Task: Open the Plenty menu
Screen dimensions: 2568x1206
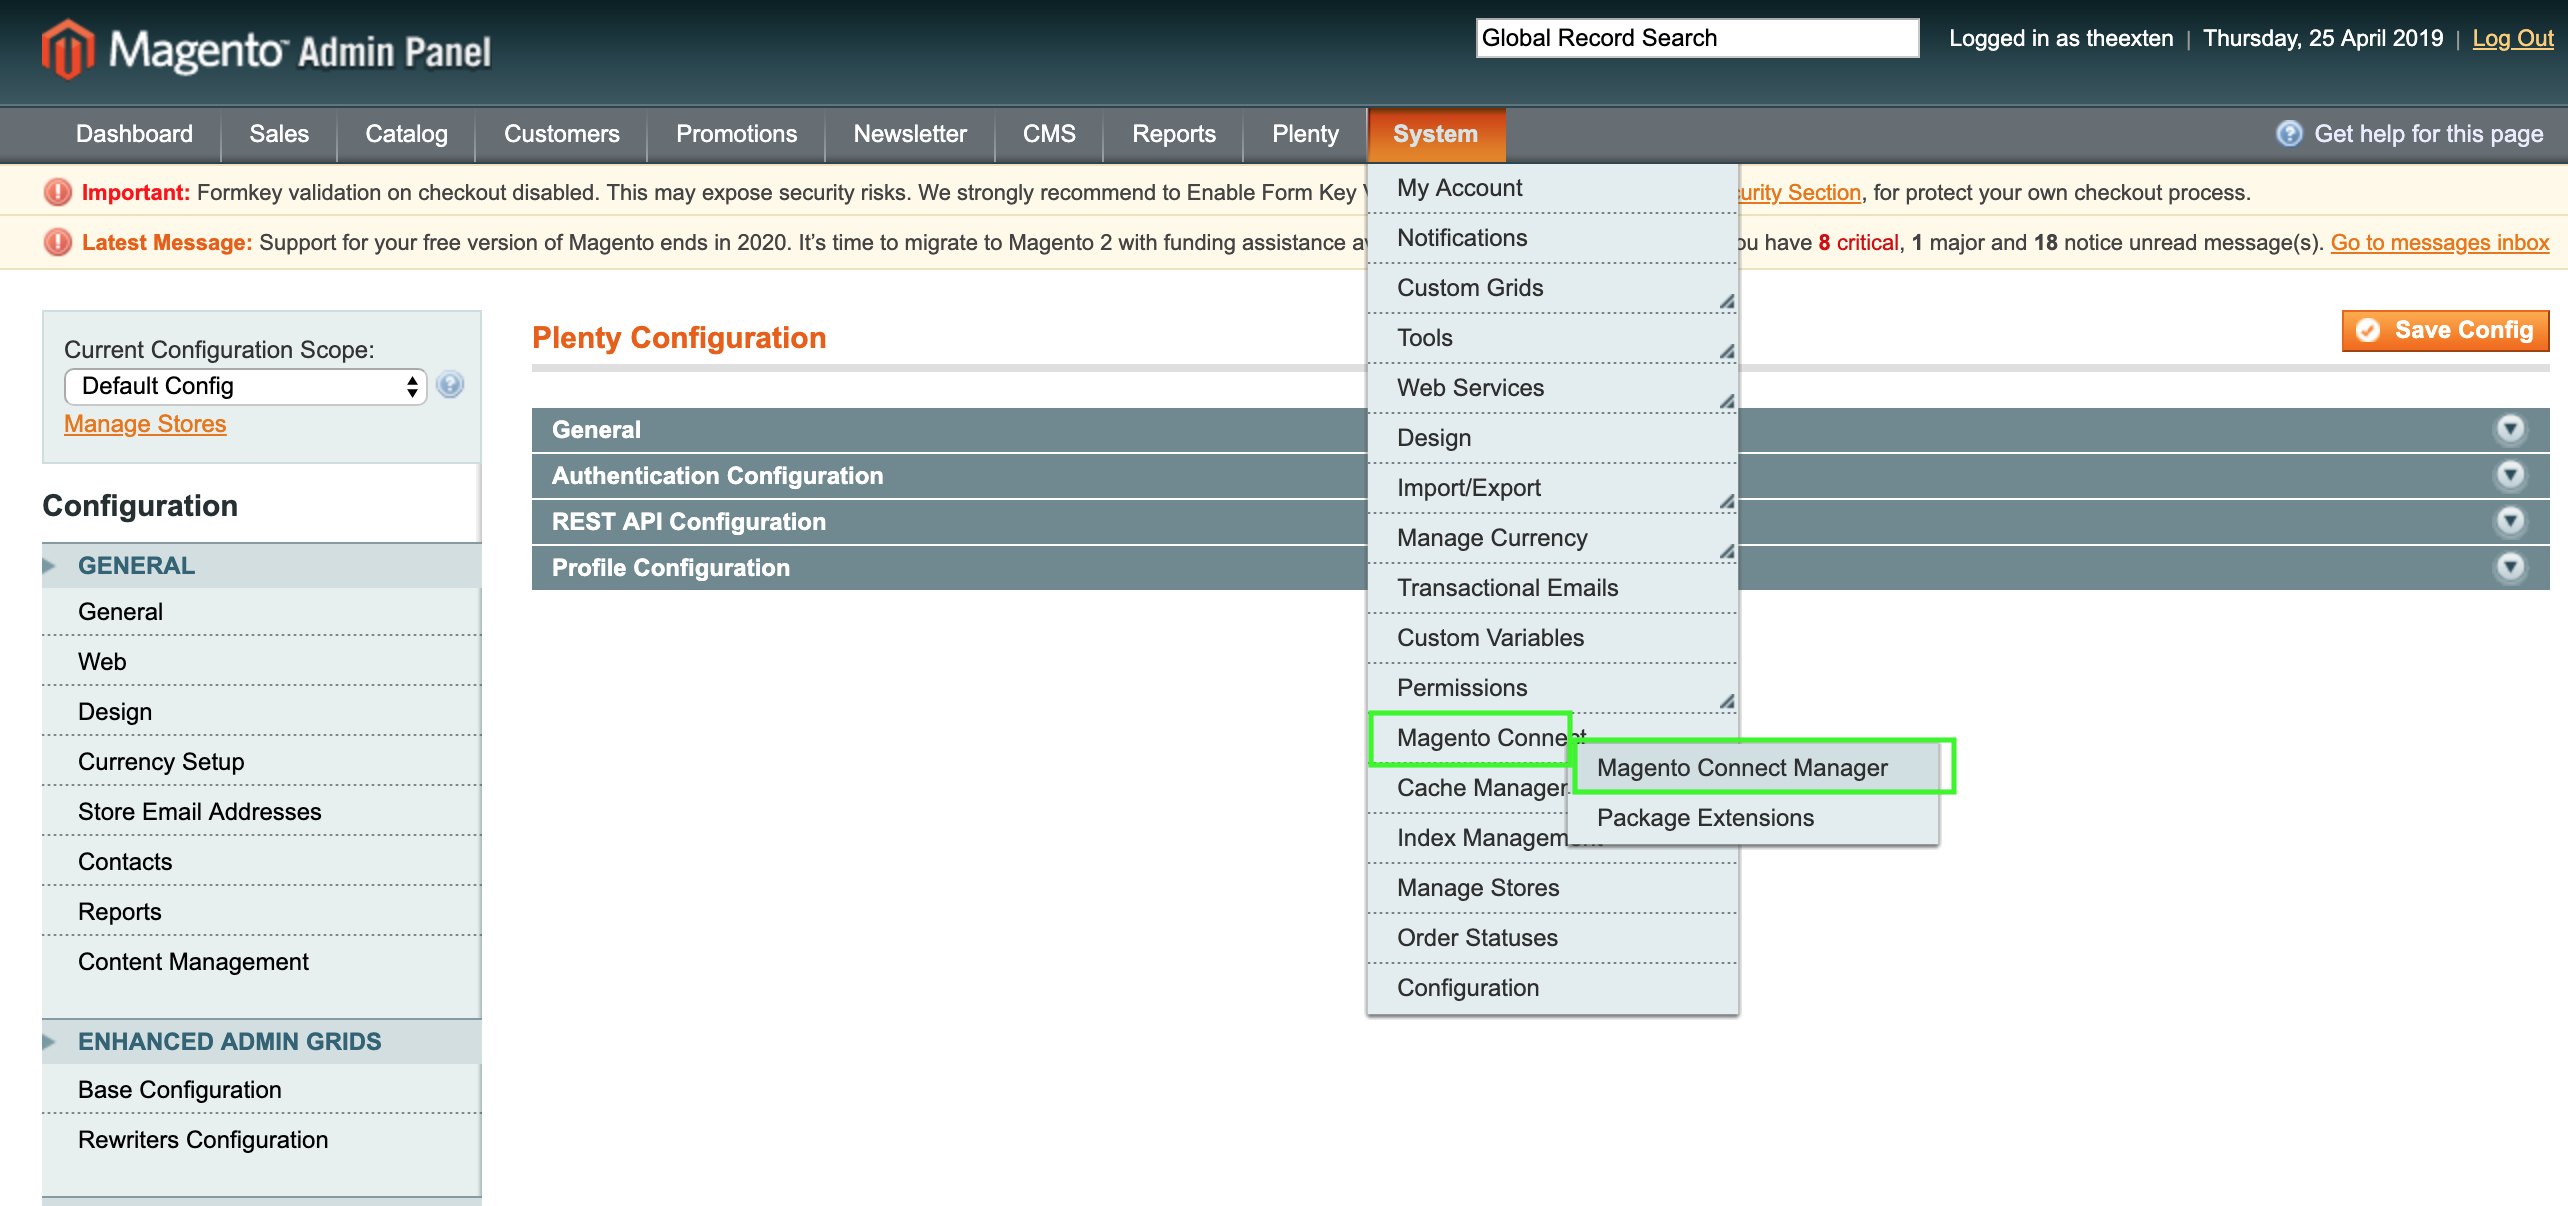Action: [1305, 134]
